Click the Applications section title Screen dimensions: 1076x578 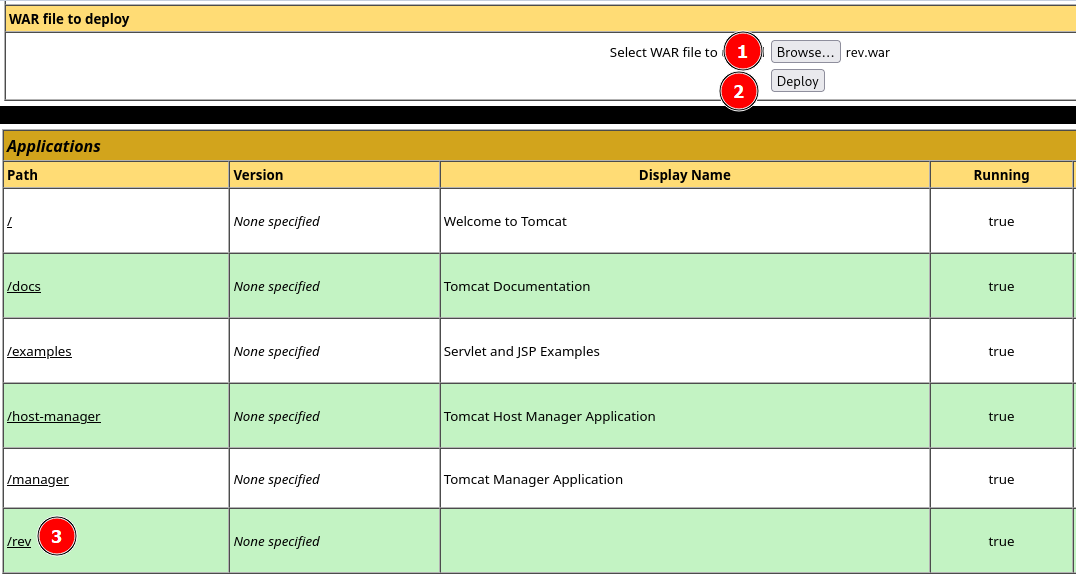point(54,146)
